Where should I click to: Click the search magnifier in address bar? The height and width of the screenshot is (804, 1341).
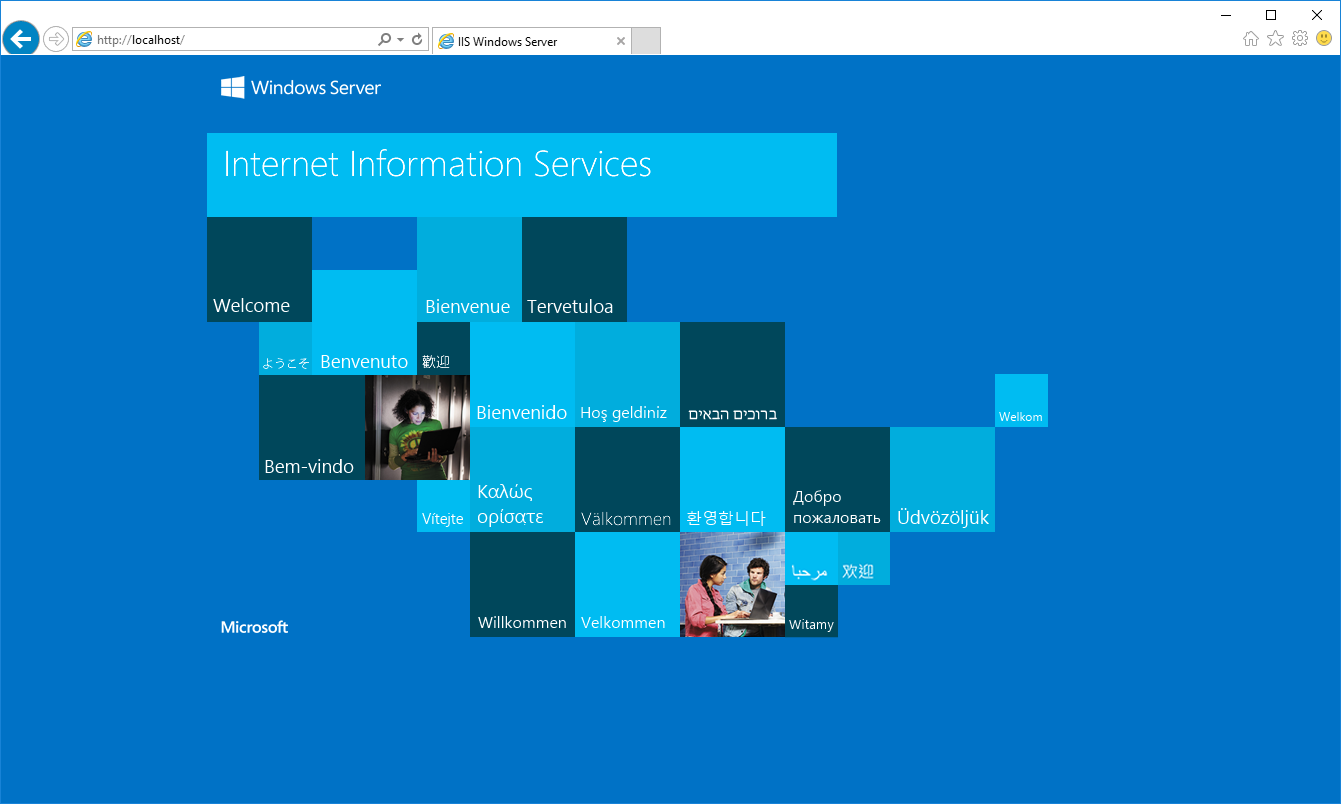[x=384, y=40]
